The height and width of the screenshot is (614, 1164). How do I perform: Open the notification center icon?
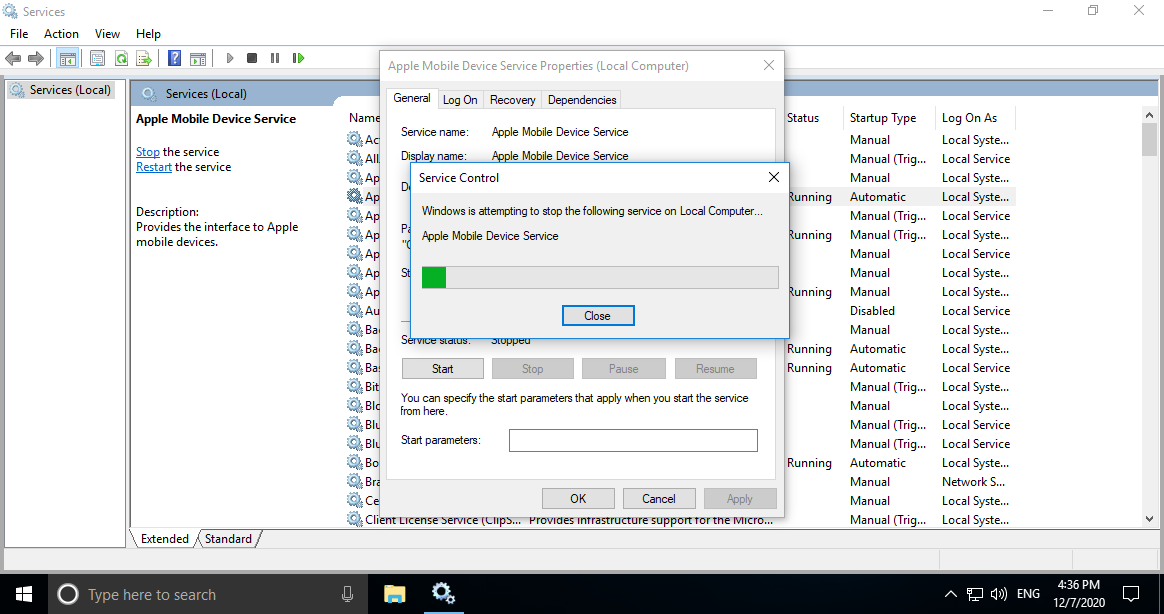coord(1131,594)
